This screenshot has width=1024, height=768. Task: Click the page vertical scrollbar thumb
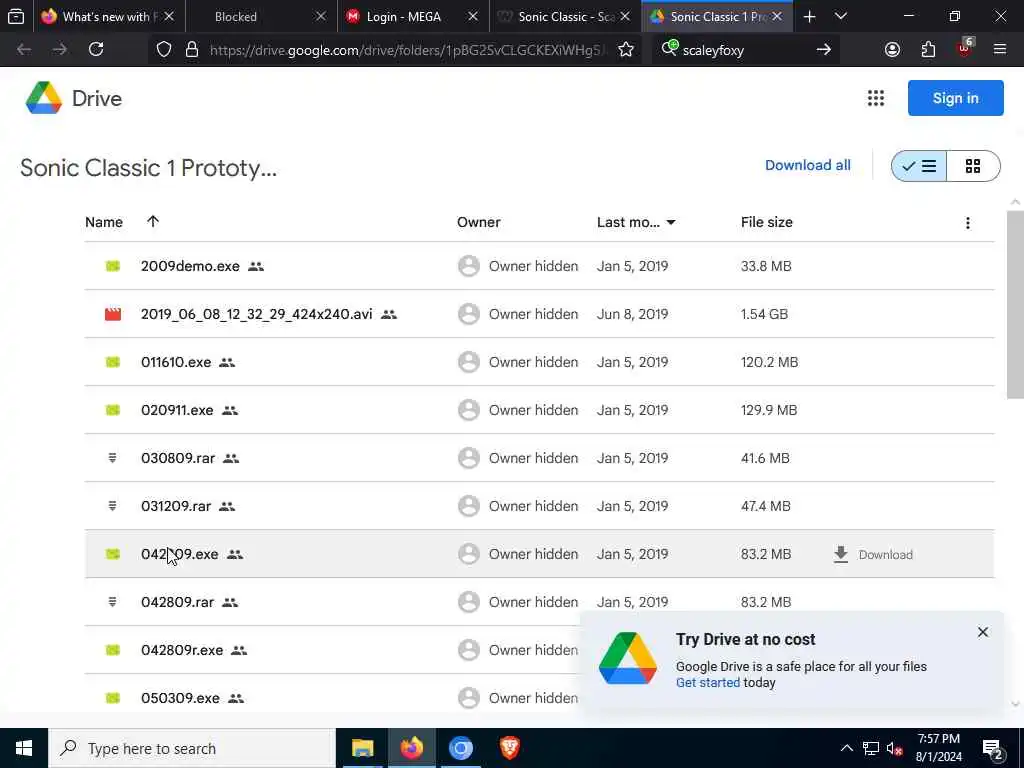(1015, 304)
